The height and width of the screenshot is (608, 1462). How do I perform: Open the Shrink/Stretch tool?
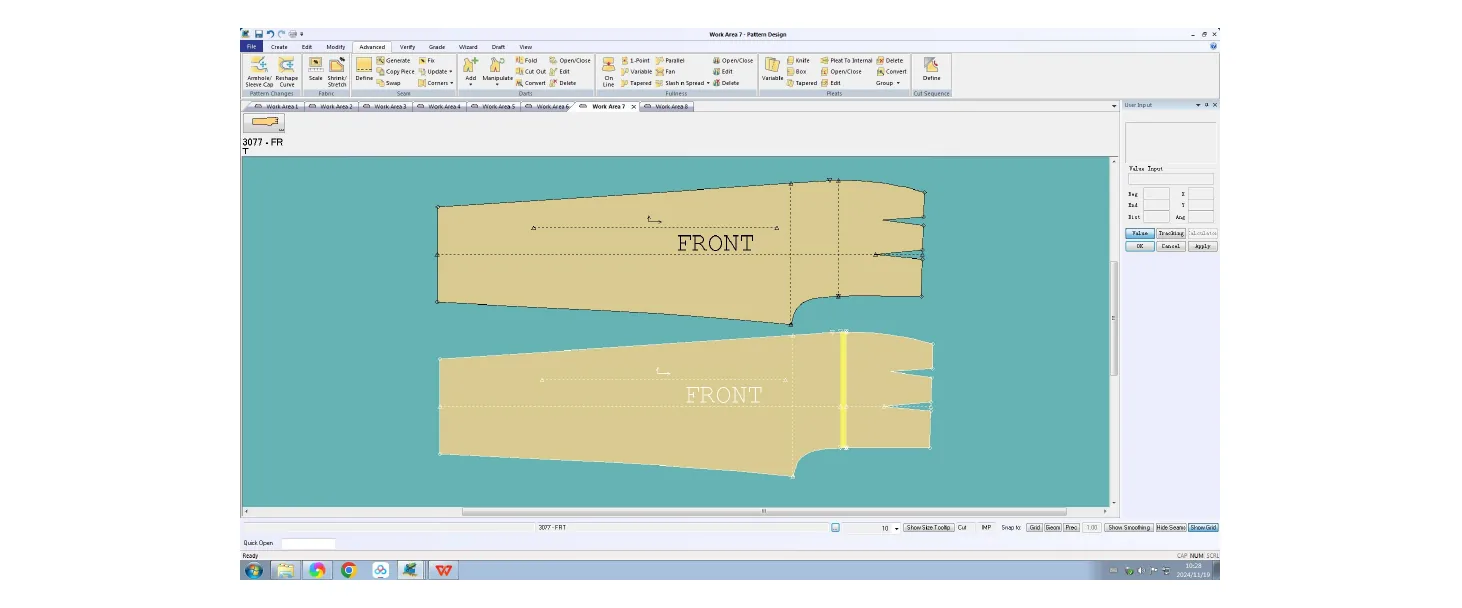click(x=337, y=72)
